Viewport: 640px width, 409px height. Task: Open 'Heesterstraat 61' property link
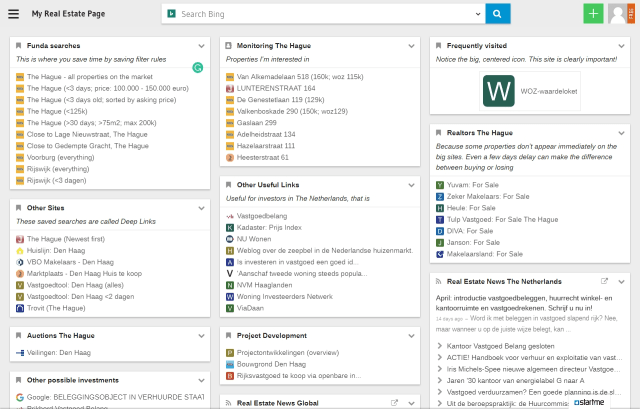coord(262,158)
